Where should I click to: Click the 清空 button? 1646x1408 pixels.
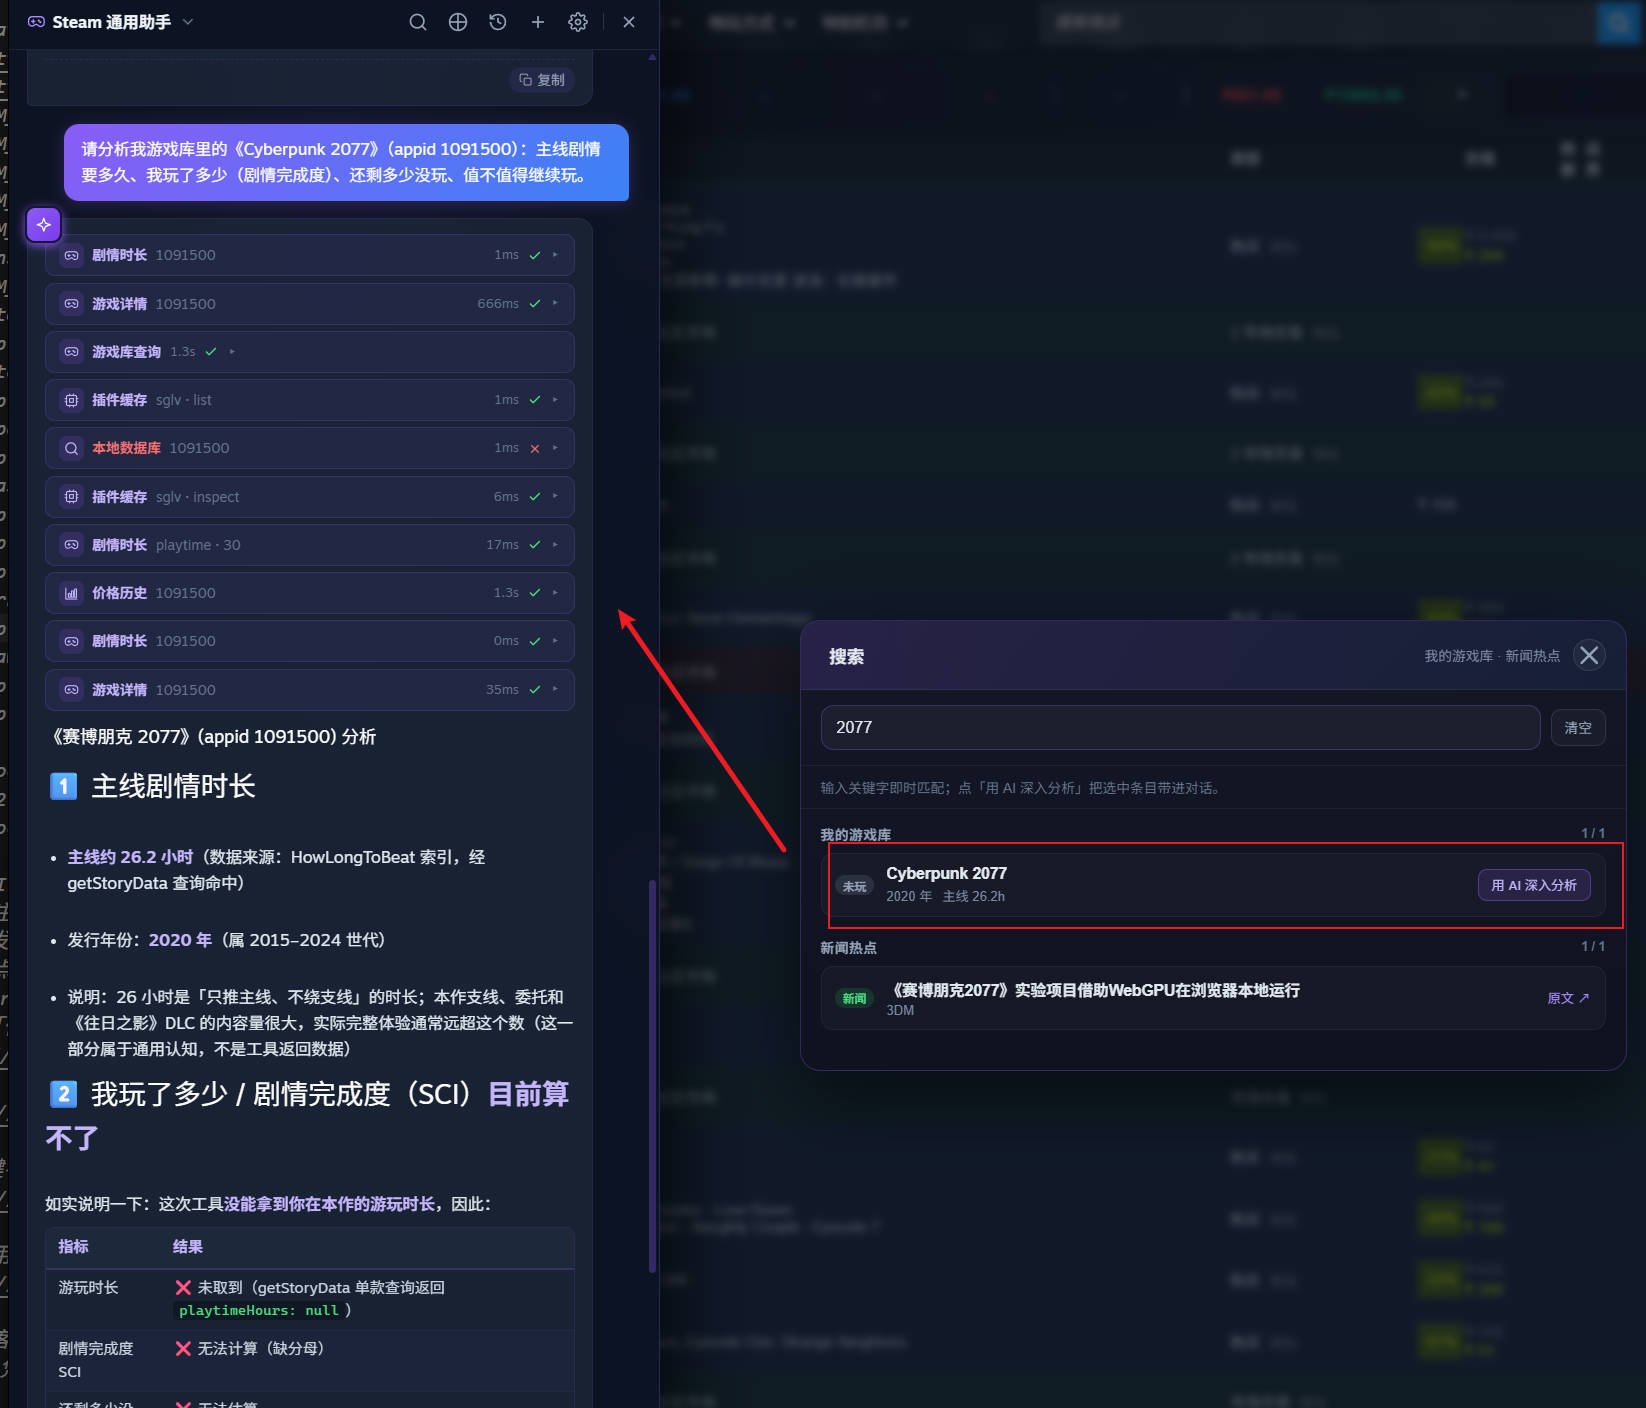point(1578,727)
